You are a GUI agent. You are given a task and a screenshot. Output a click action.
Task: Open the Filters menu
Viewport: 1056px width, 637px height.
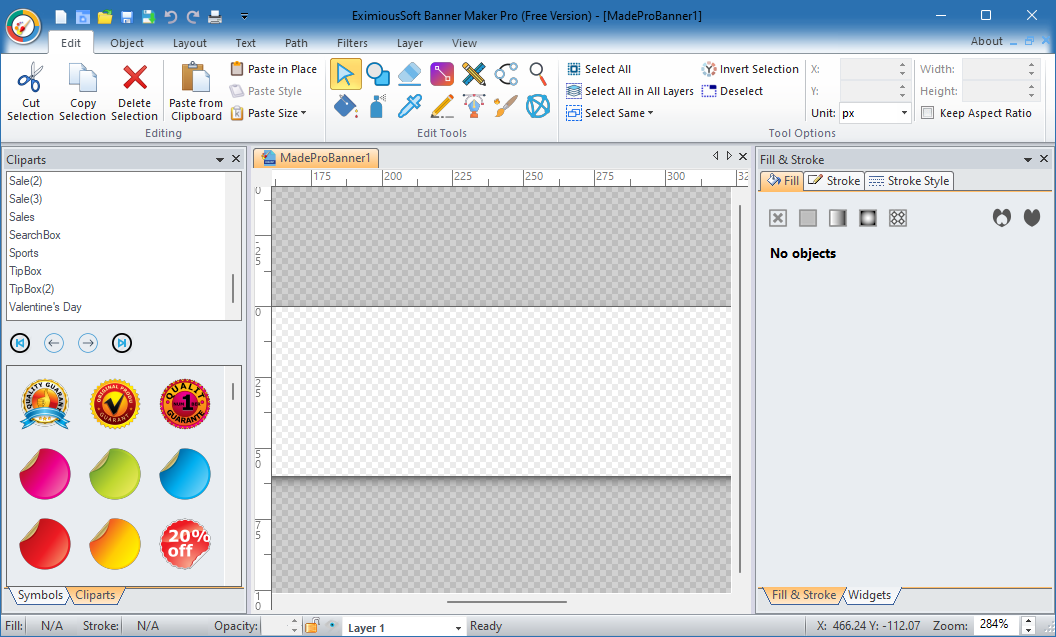(352, 43)
